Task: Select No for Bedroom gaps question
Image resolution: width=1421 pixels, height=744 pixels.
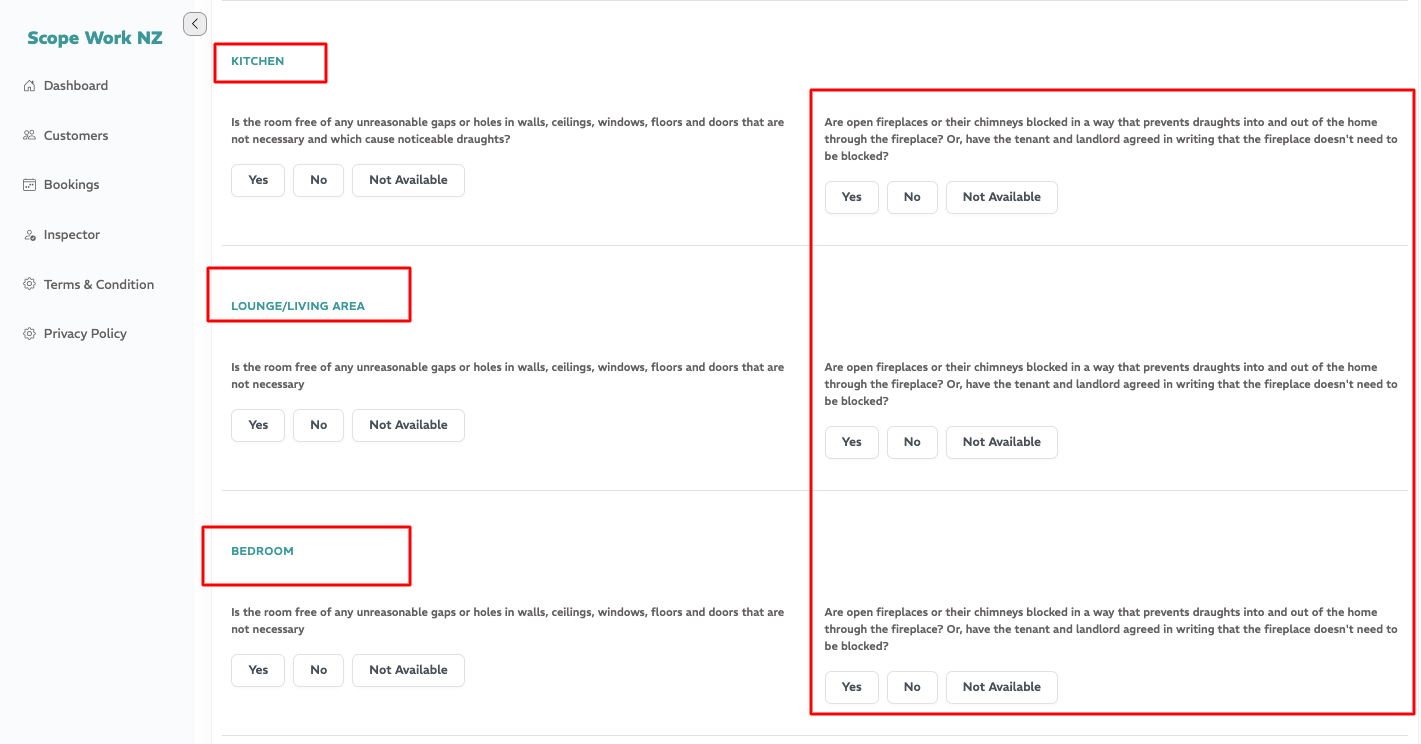Action: point(318,670)
